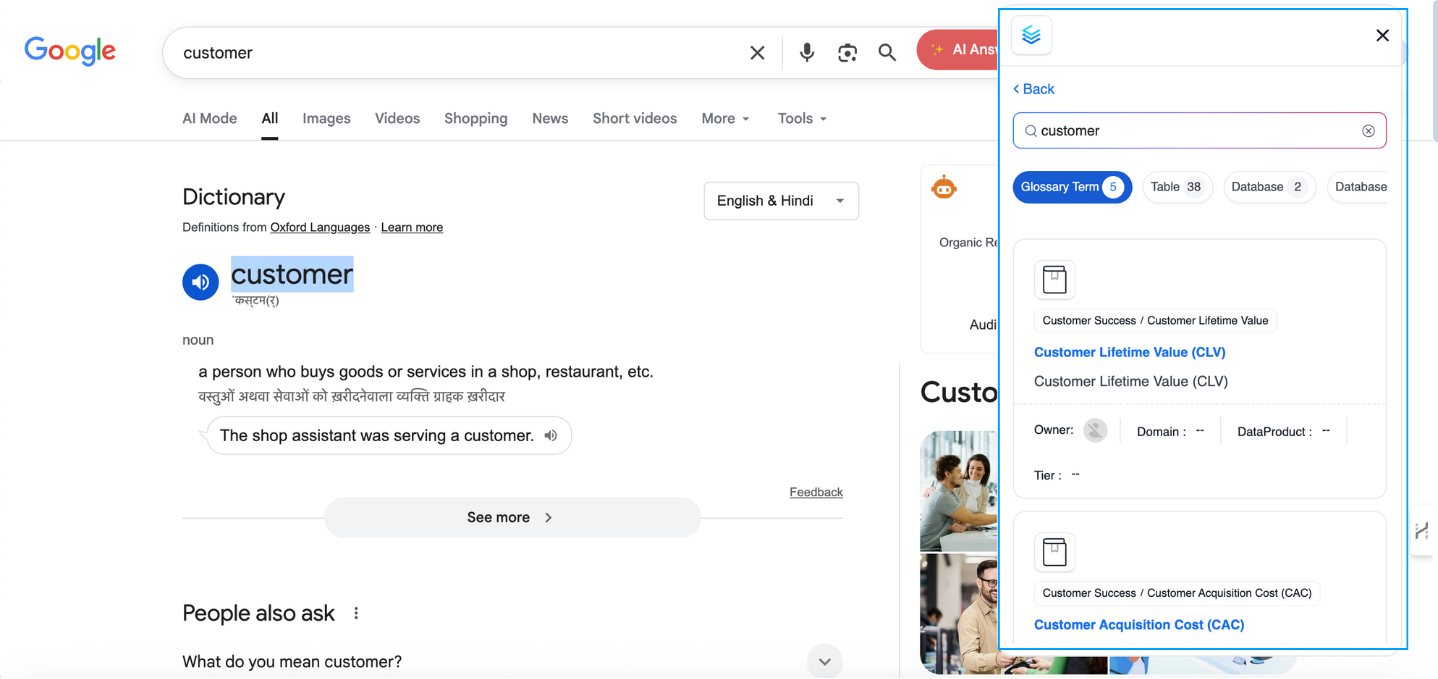Image resolution: width=1438 pixels, height=679 pixels.
Task: Play audio for the example sentence
Action: point(550,435)
